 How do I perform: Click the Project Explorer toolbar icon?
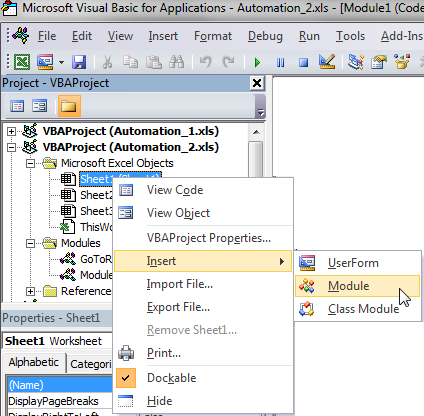(x=356, y=62)
